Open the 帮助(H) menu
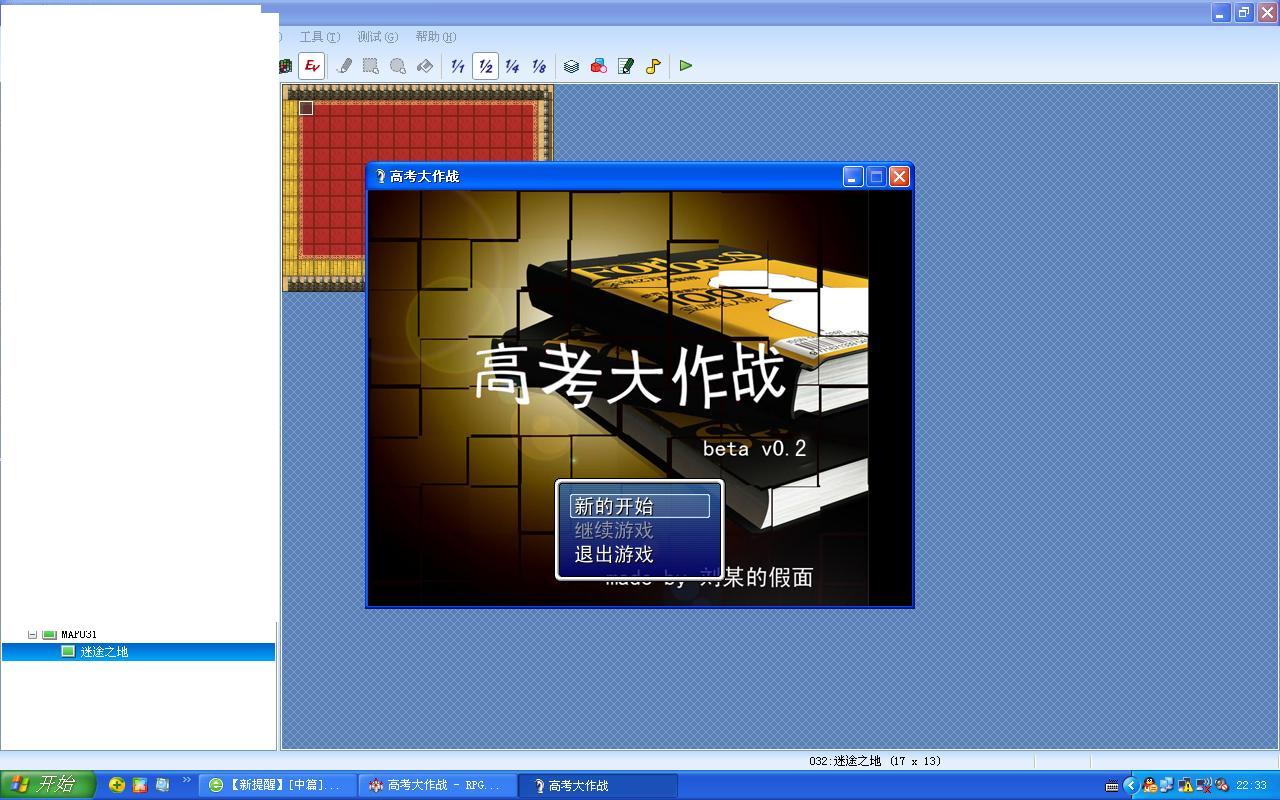 coord(436,37)
